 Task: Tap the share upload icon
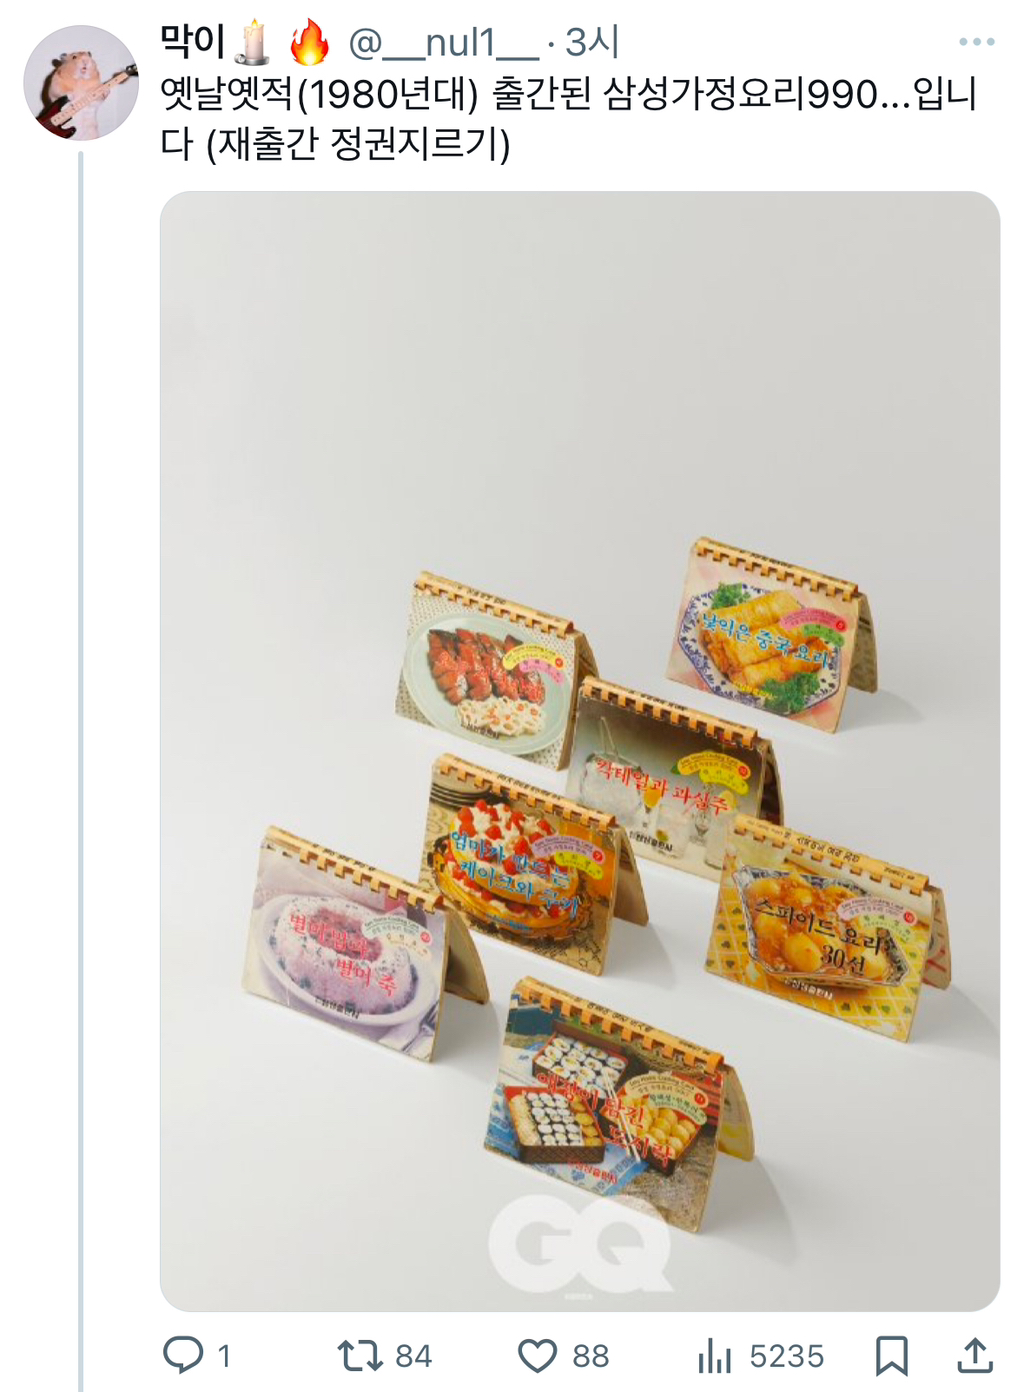(975, 1355)
